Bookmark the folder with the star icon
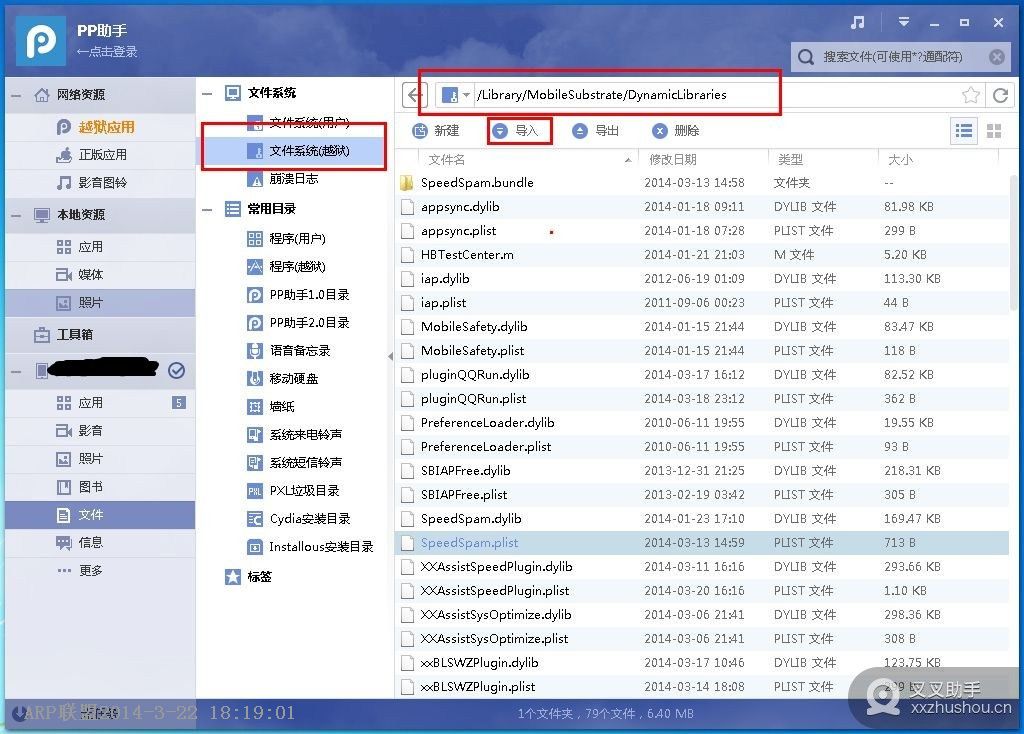 (x=970, y=95)
